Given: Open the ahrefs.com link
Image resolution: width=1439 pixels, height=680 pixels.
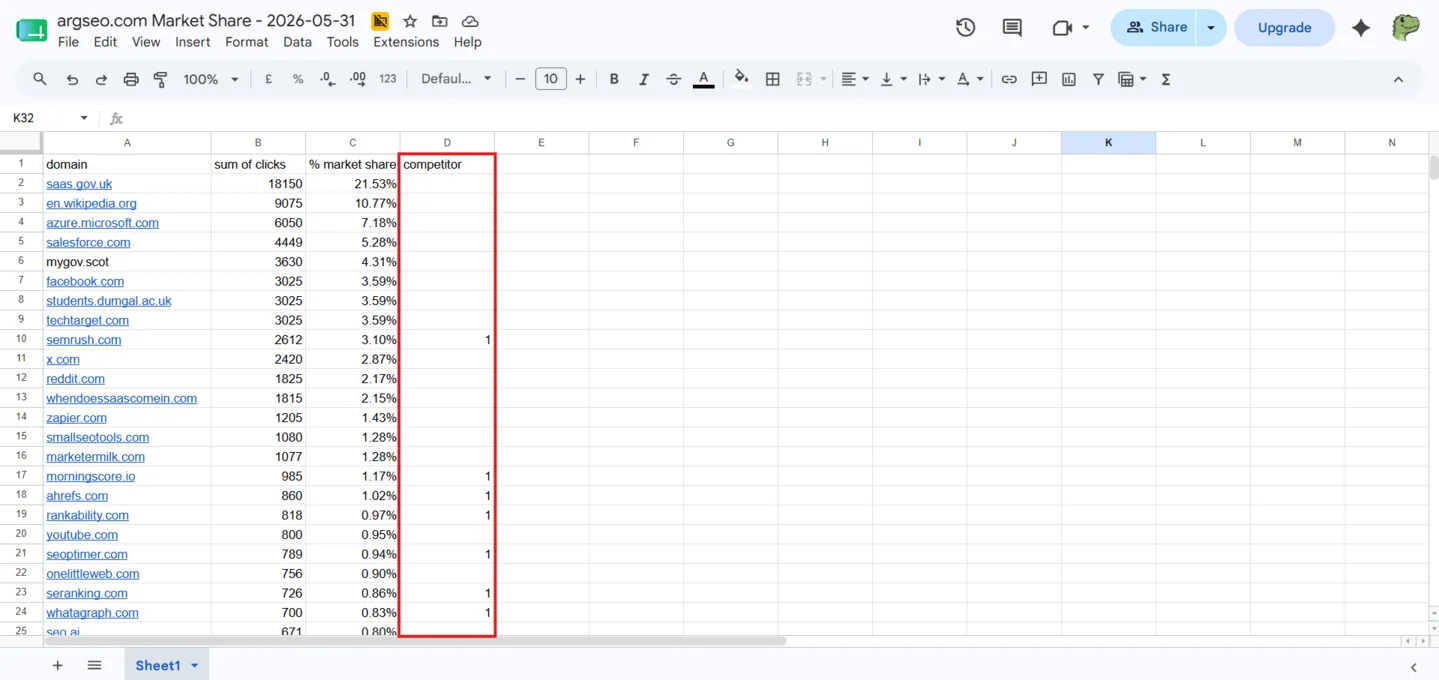Looking at the screenshot, I should tap(77, 496).
